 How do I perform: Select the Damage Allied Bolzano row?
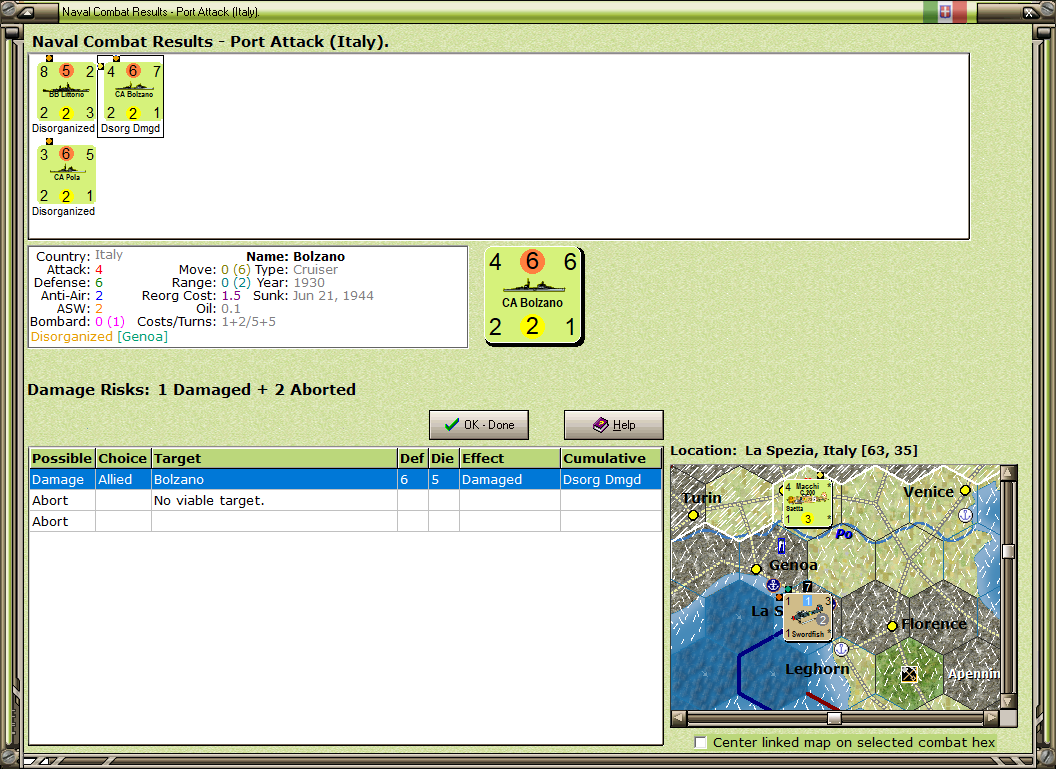tap(345, 479)
